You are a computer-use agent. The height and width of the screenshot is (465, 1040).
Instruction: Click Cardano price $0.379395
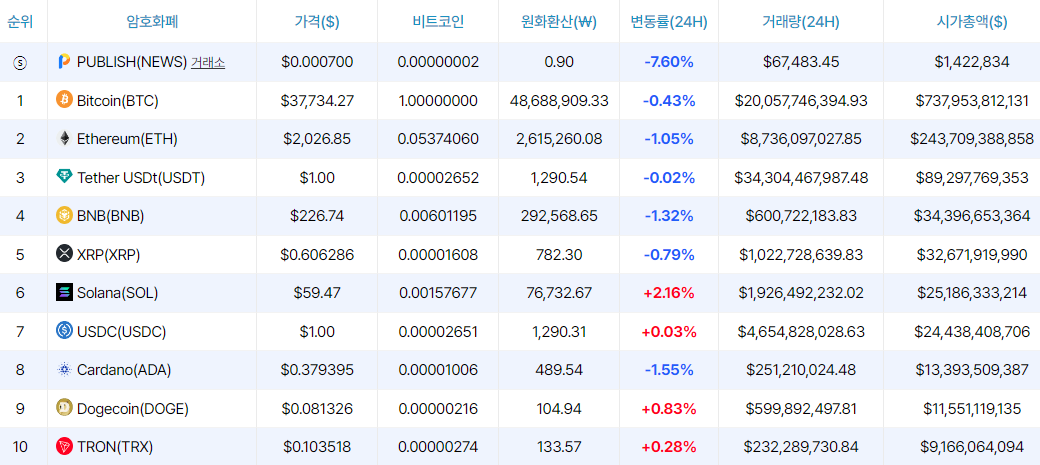click(x=317, y=370)
